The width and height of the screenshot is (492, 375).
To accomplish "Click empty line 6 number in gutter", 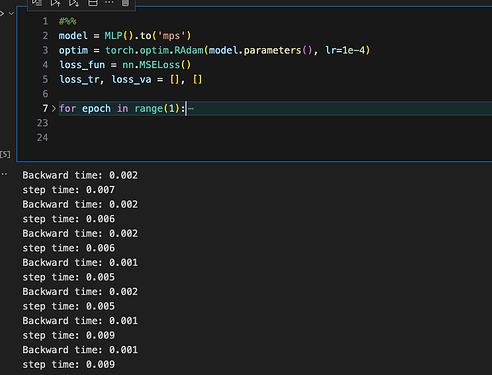I will [x=45, y=94].
